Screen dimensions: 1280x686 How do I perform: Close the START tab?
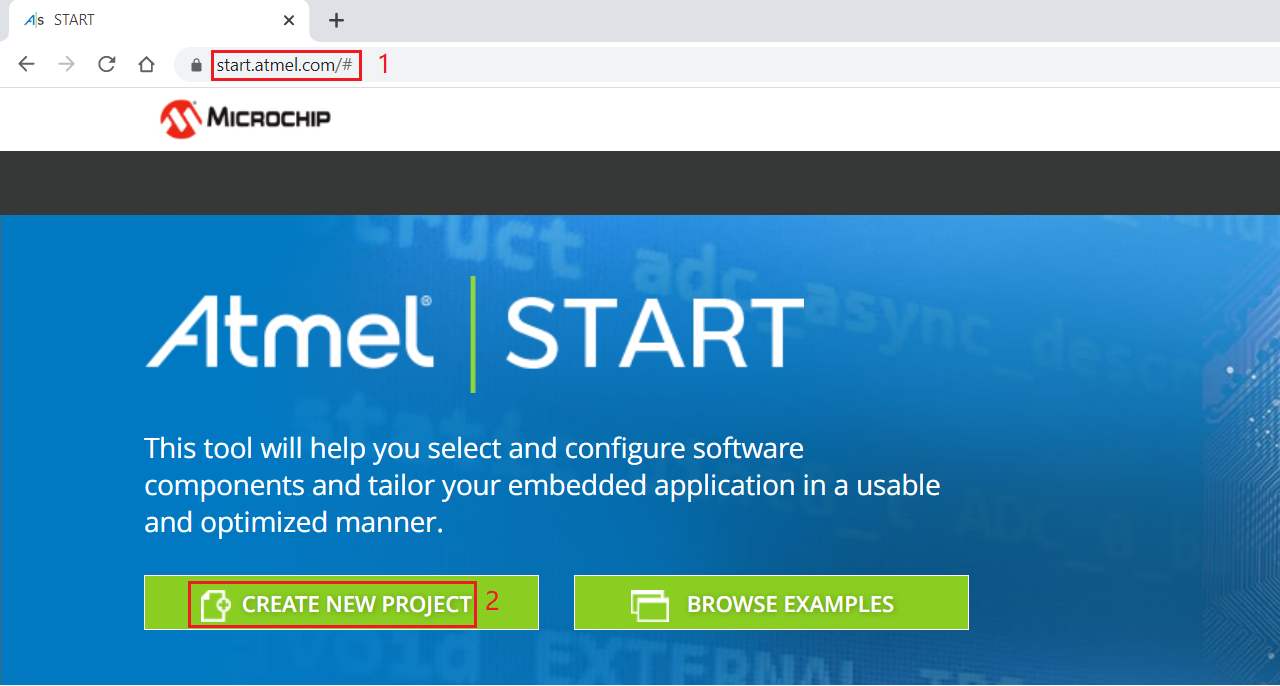point(289,20)
